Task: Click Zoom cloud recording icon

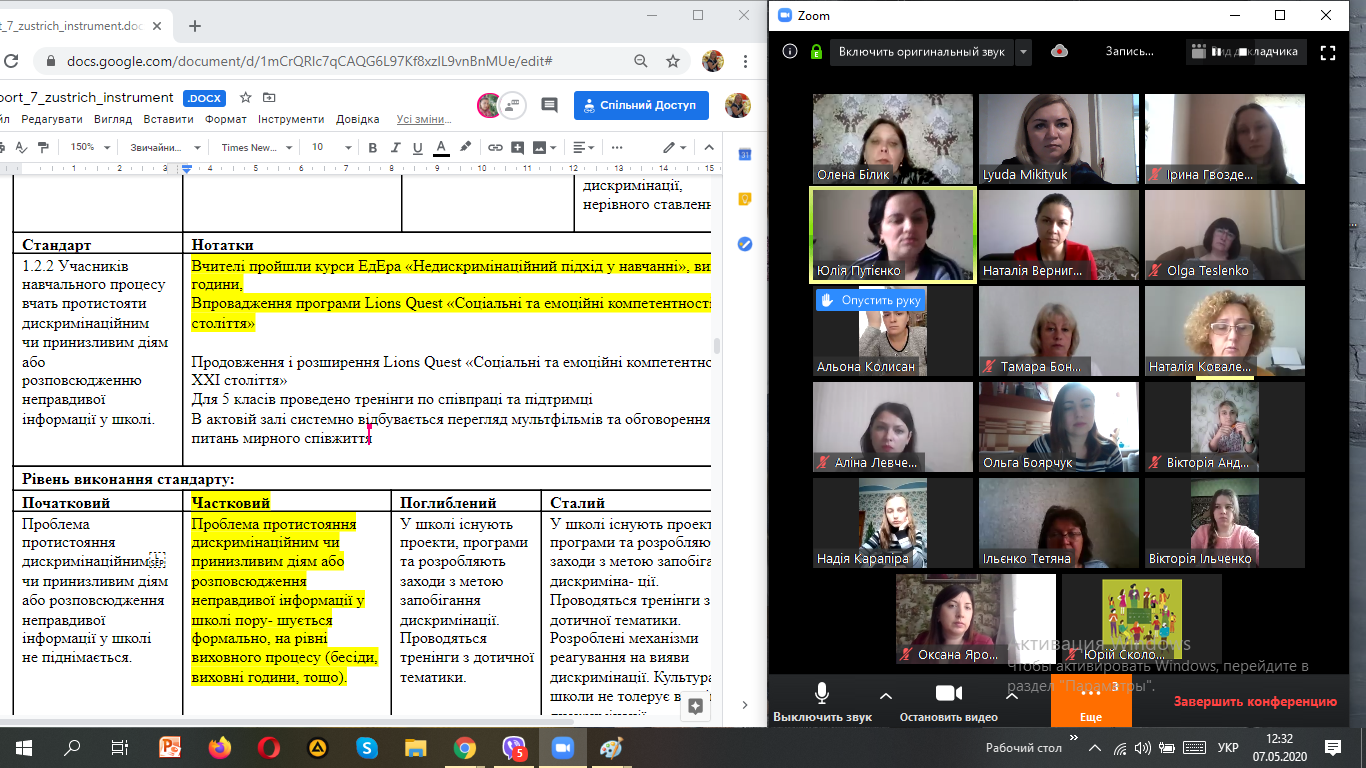Action: point(1060,51)
